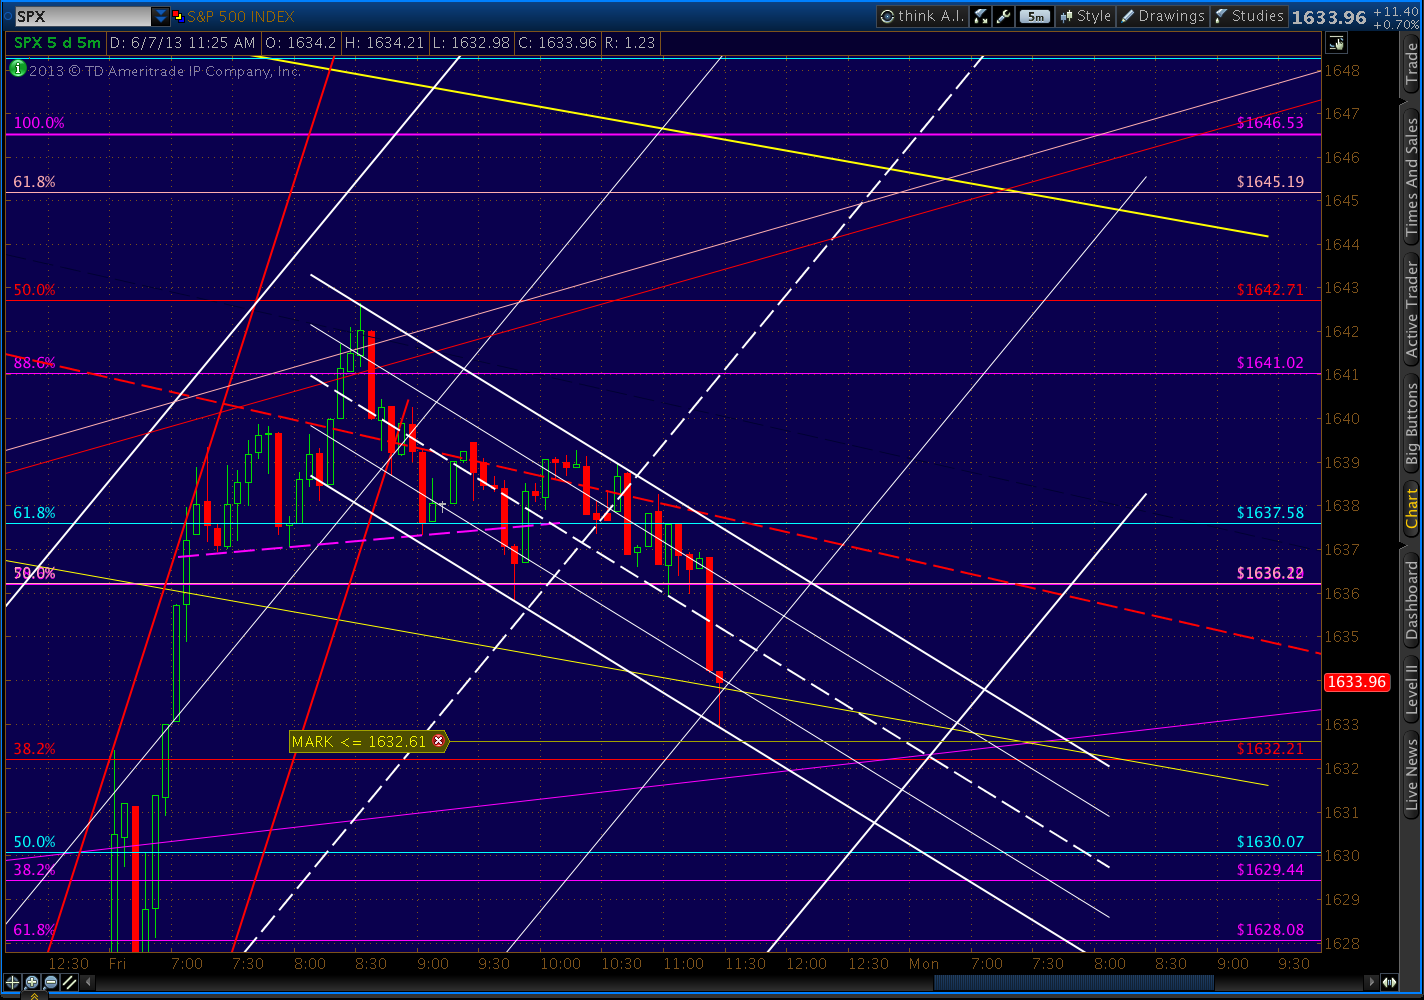
Task: Click the C: 1633.96 close readout
Action: pyautogui.click(x=557, y=43)
